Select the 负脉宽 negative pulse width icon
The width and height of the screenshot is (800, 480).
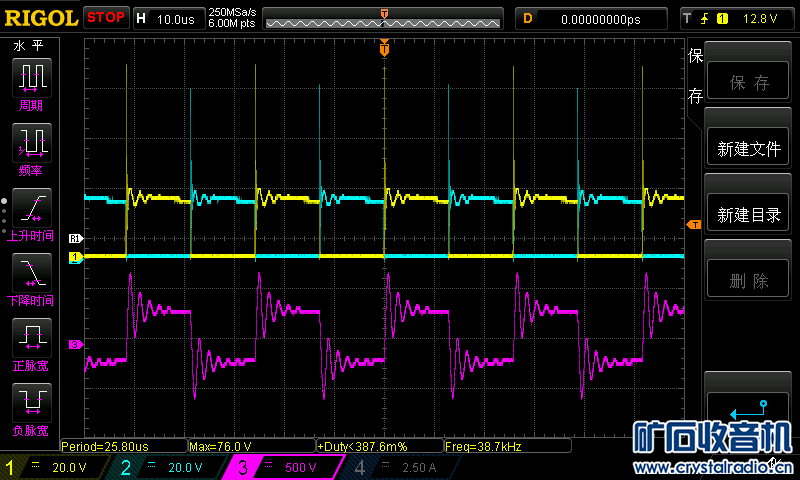pyautogui.click(x=32, y=402)
